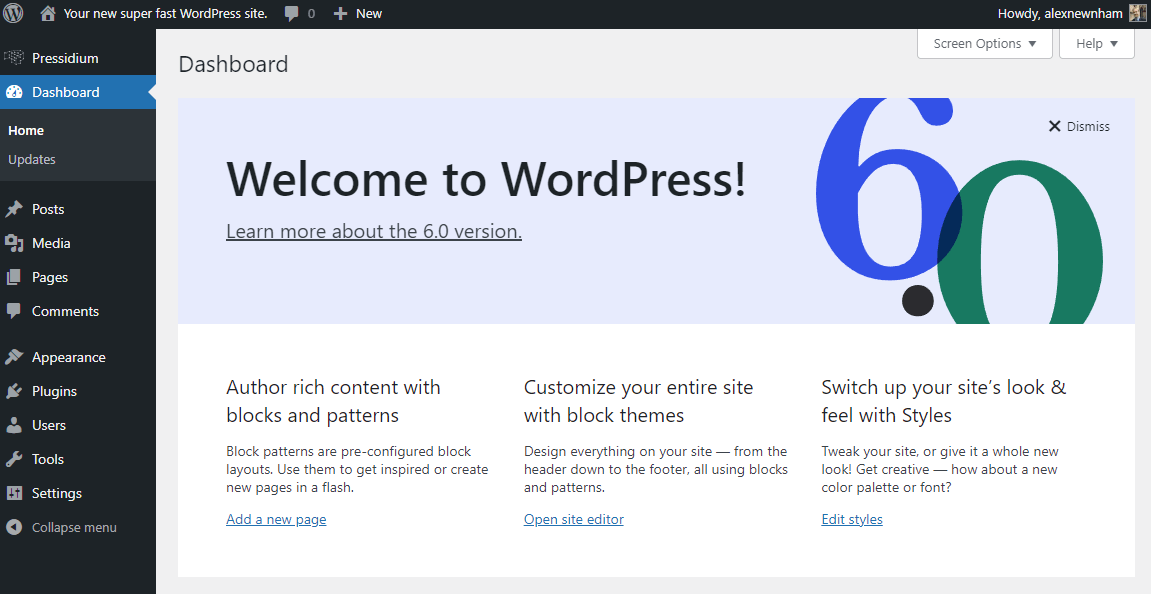The height and width of the screenshot is (594, 1151).
Task: Click the 'Edit styles' link
Action: (852, 519)
